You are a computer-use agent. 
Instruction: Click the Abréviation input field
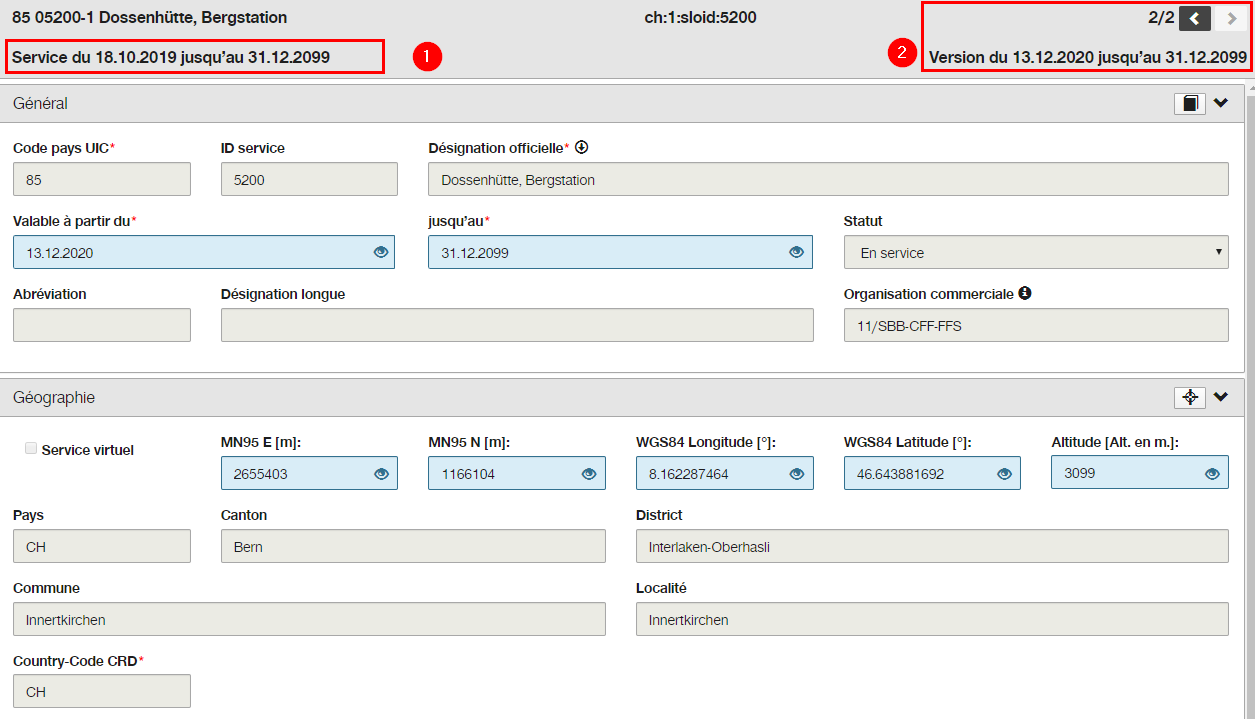[x=102, y=325]
